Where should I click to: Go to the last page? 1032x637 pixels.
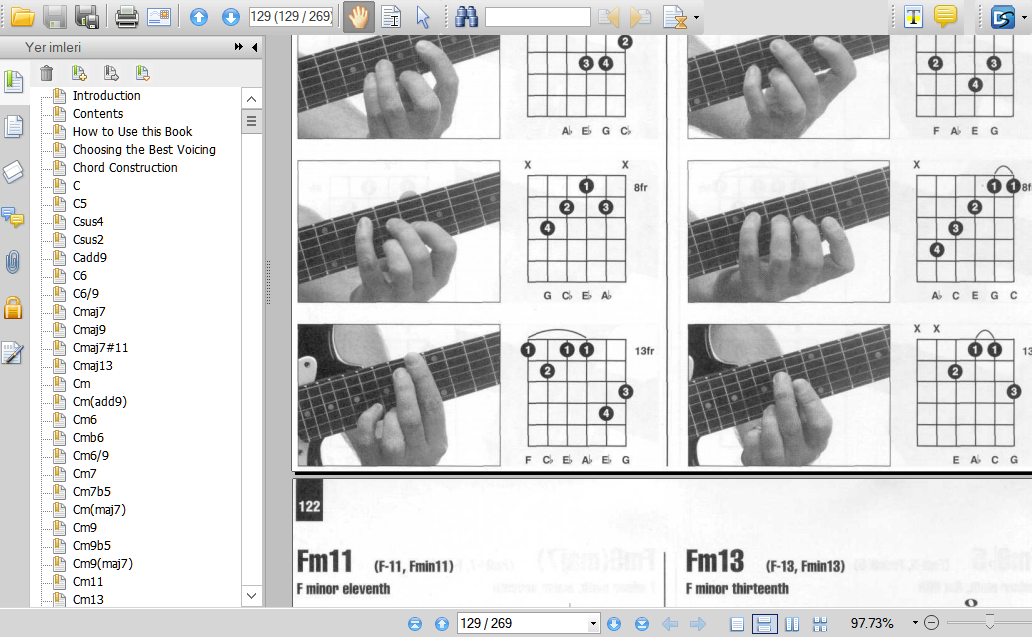pos(642,624)
